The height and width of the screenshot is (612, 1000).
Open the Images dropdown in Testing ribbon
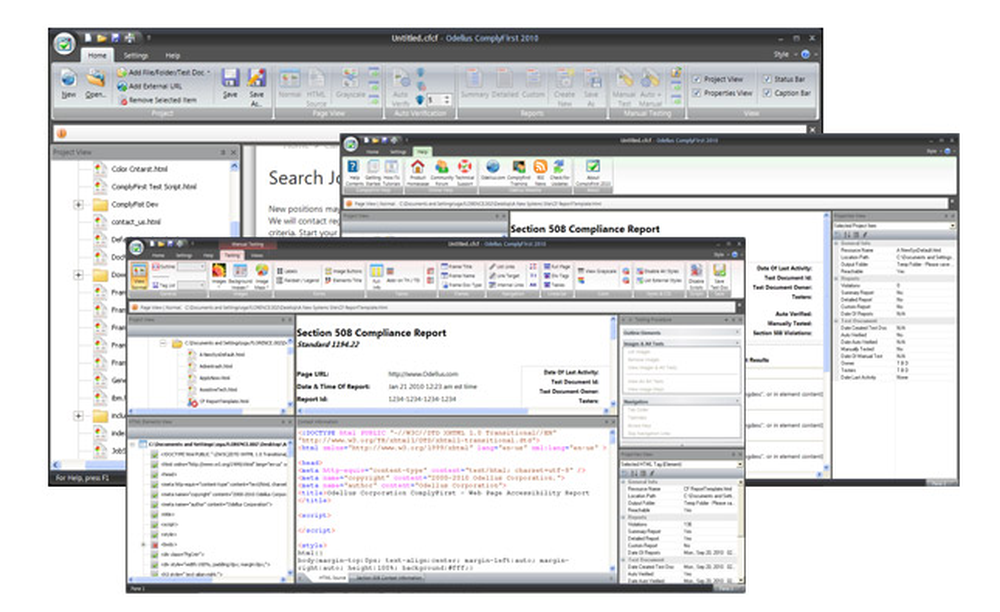219,275
